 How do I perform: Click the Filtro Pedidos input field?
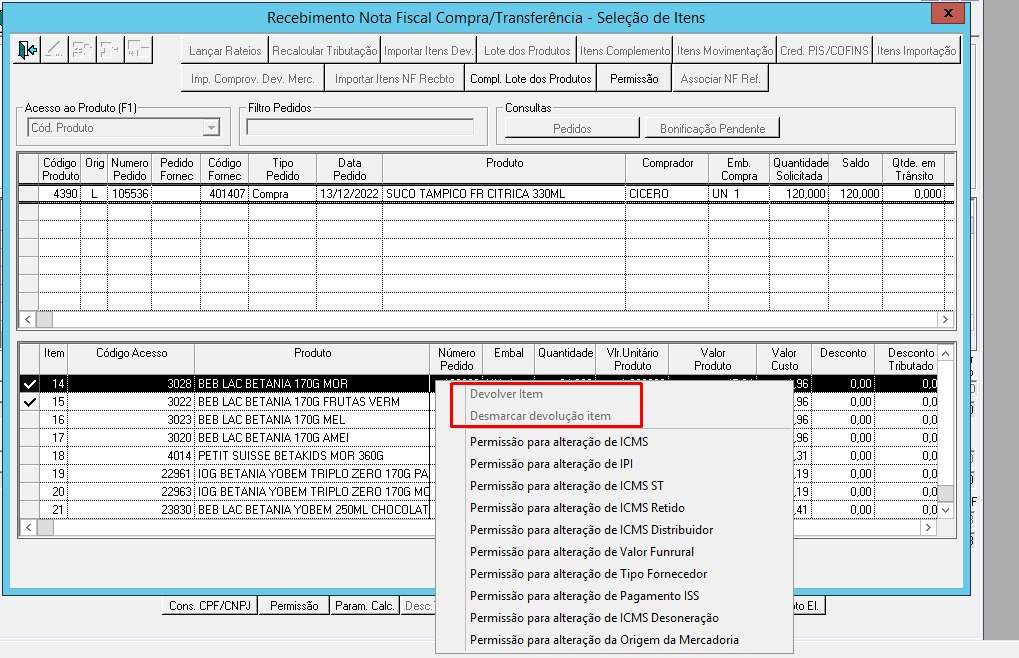point(360,127)
